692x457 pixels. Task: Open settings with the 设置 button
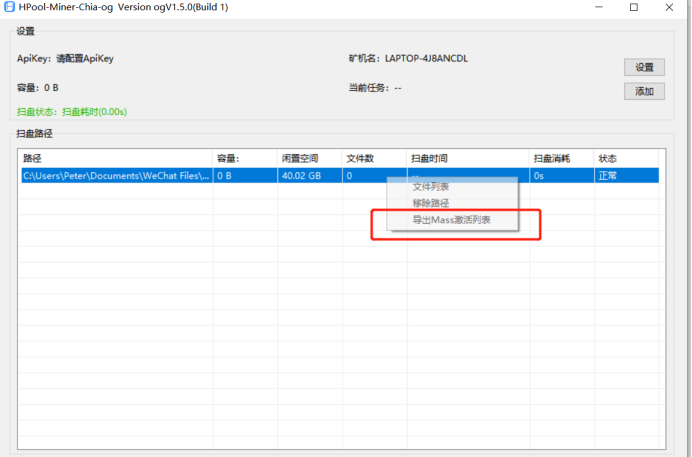[644, 67]
